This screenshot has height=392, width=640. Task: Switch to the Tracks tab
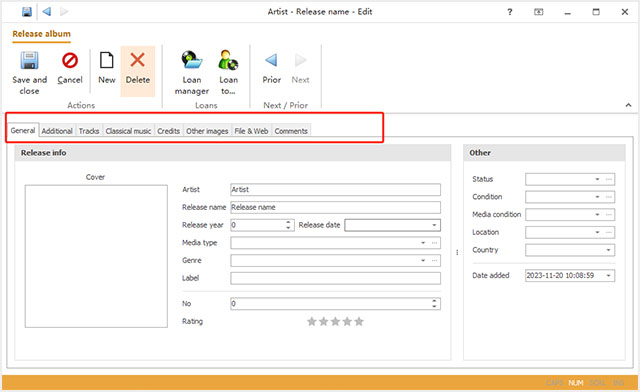pyautogui.click(x=89, y=131)
